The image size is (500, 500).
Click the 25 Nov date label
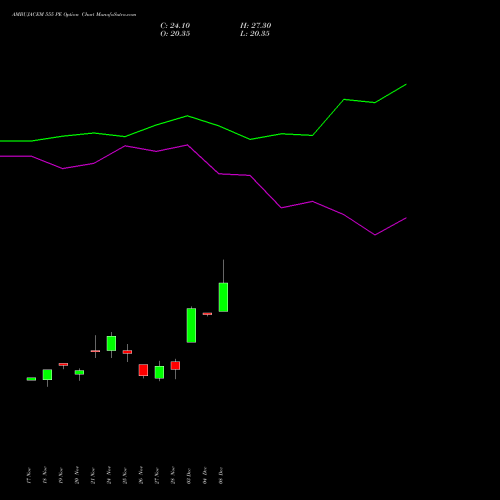pyautogui.click(x=125, y=475)
